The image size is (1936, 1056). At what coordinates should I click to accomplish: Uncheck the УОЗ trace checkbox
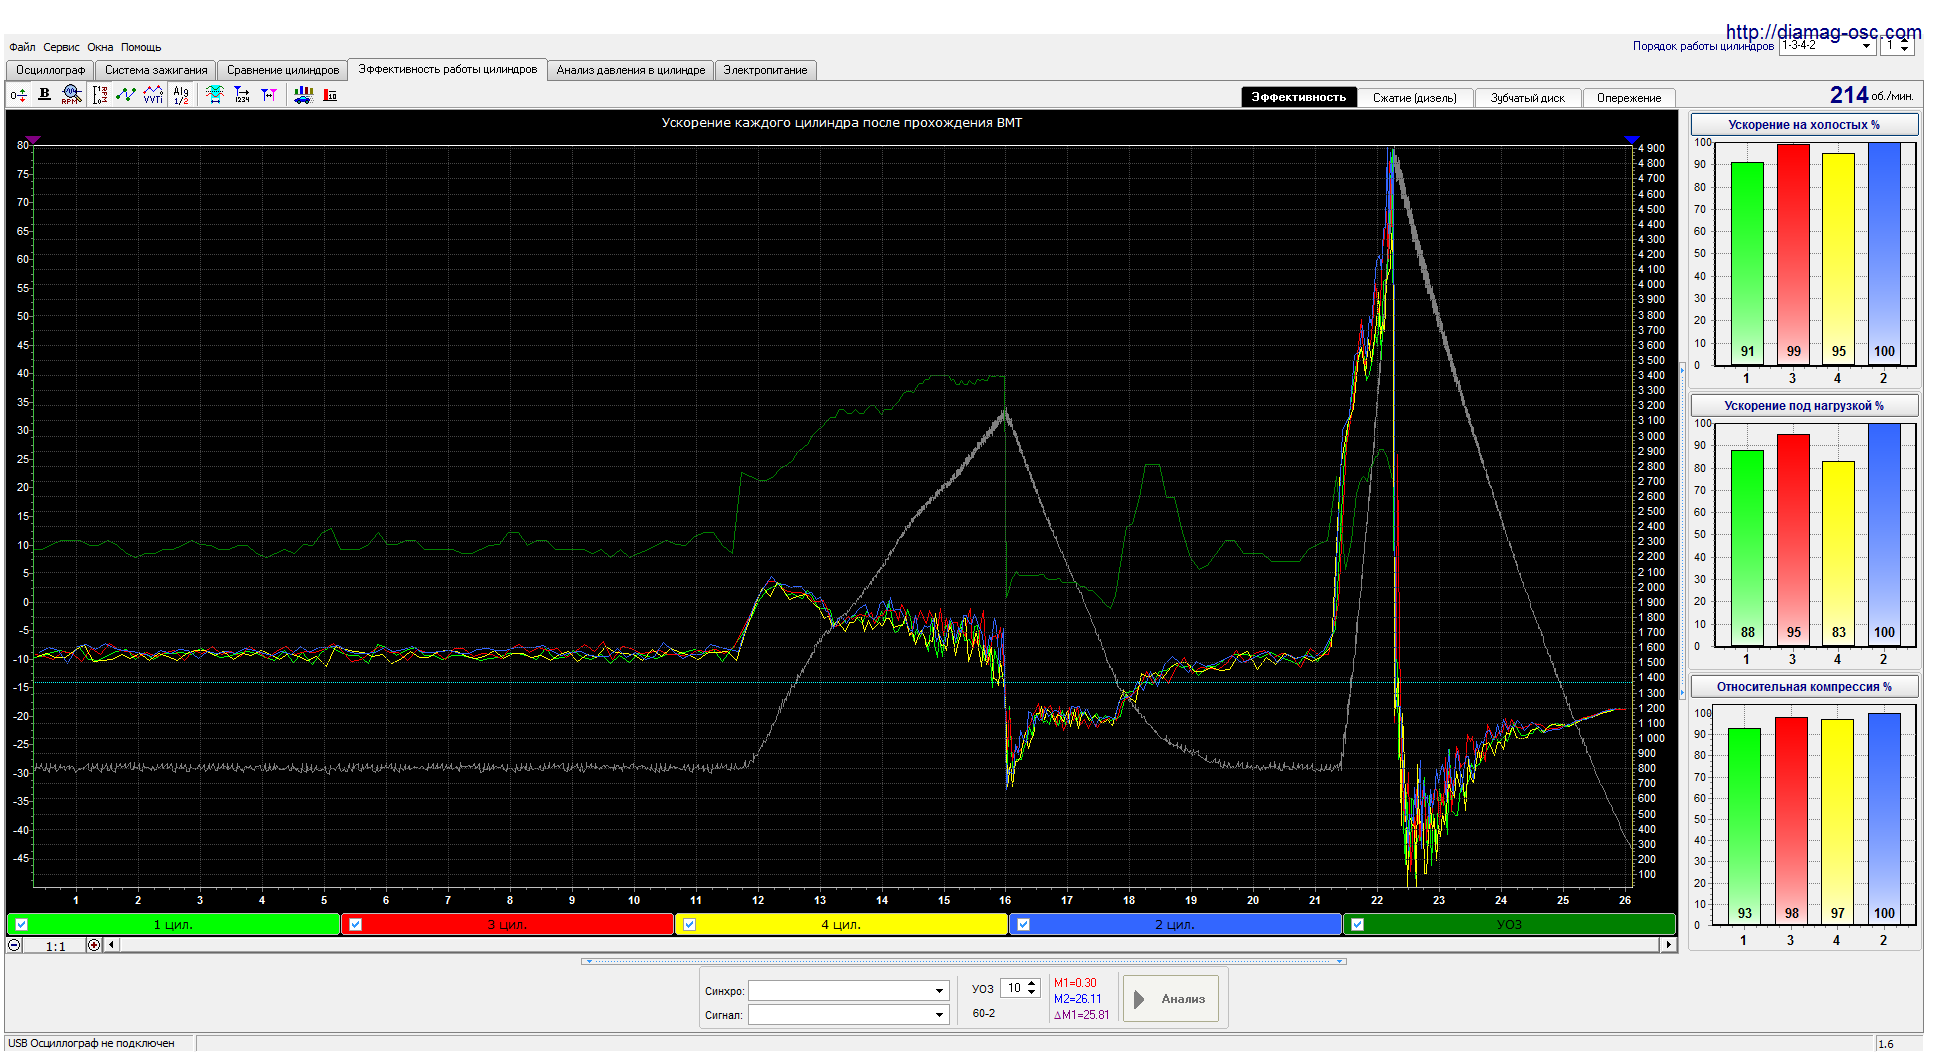[1358, 925]
